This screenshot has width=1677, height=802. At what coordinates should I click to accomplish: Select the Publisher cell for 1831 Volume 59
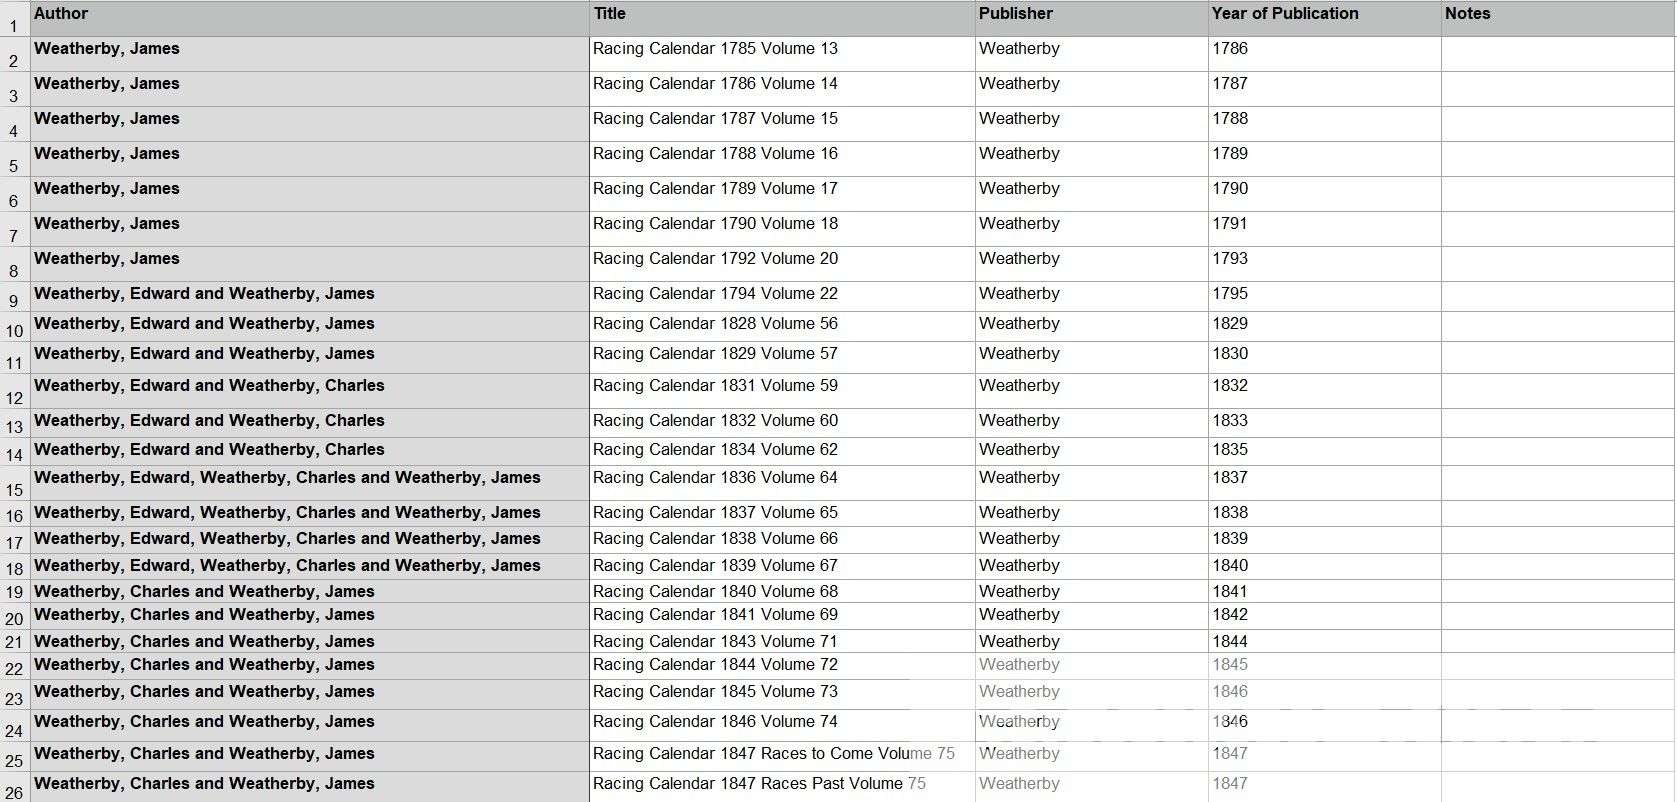1091,390
